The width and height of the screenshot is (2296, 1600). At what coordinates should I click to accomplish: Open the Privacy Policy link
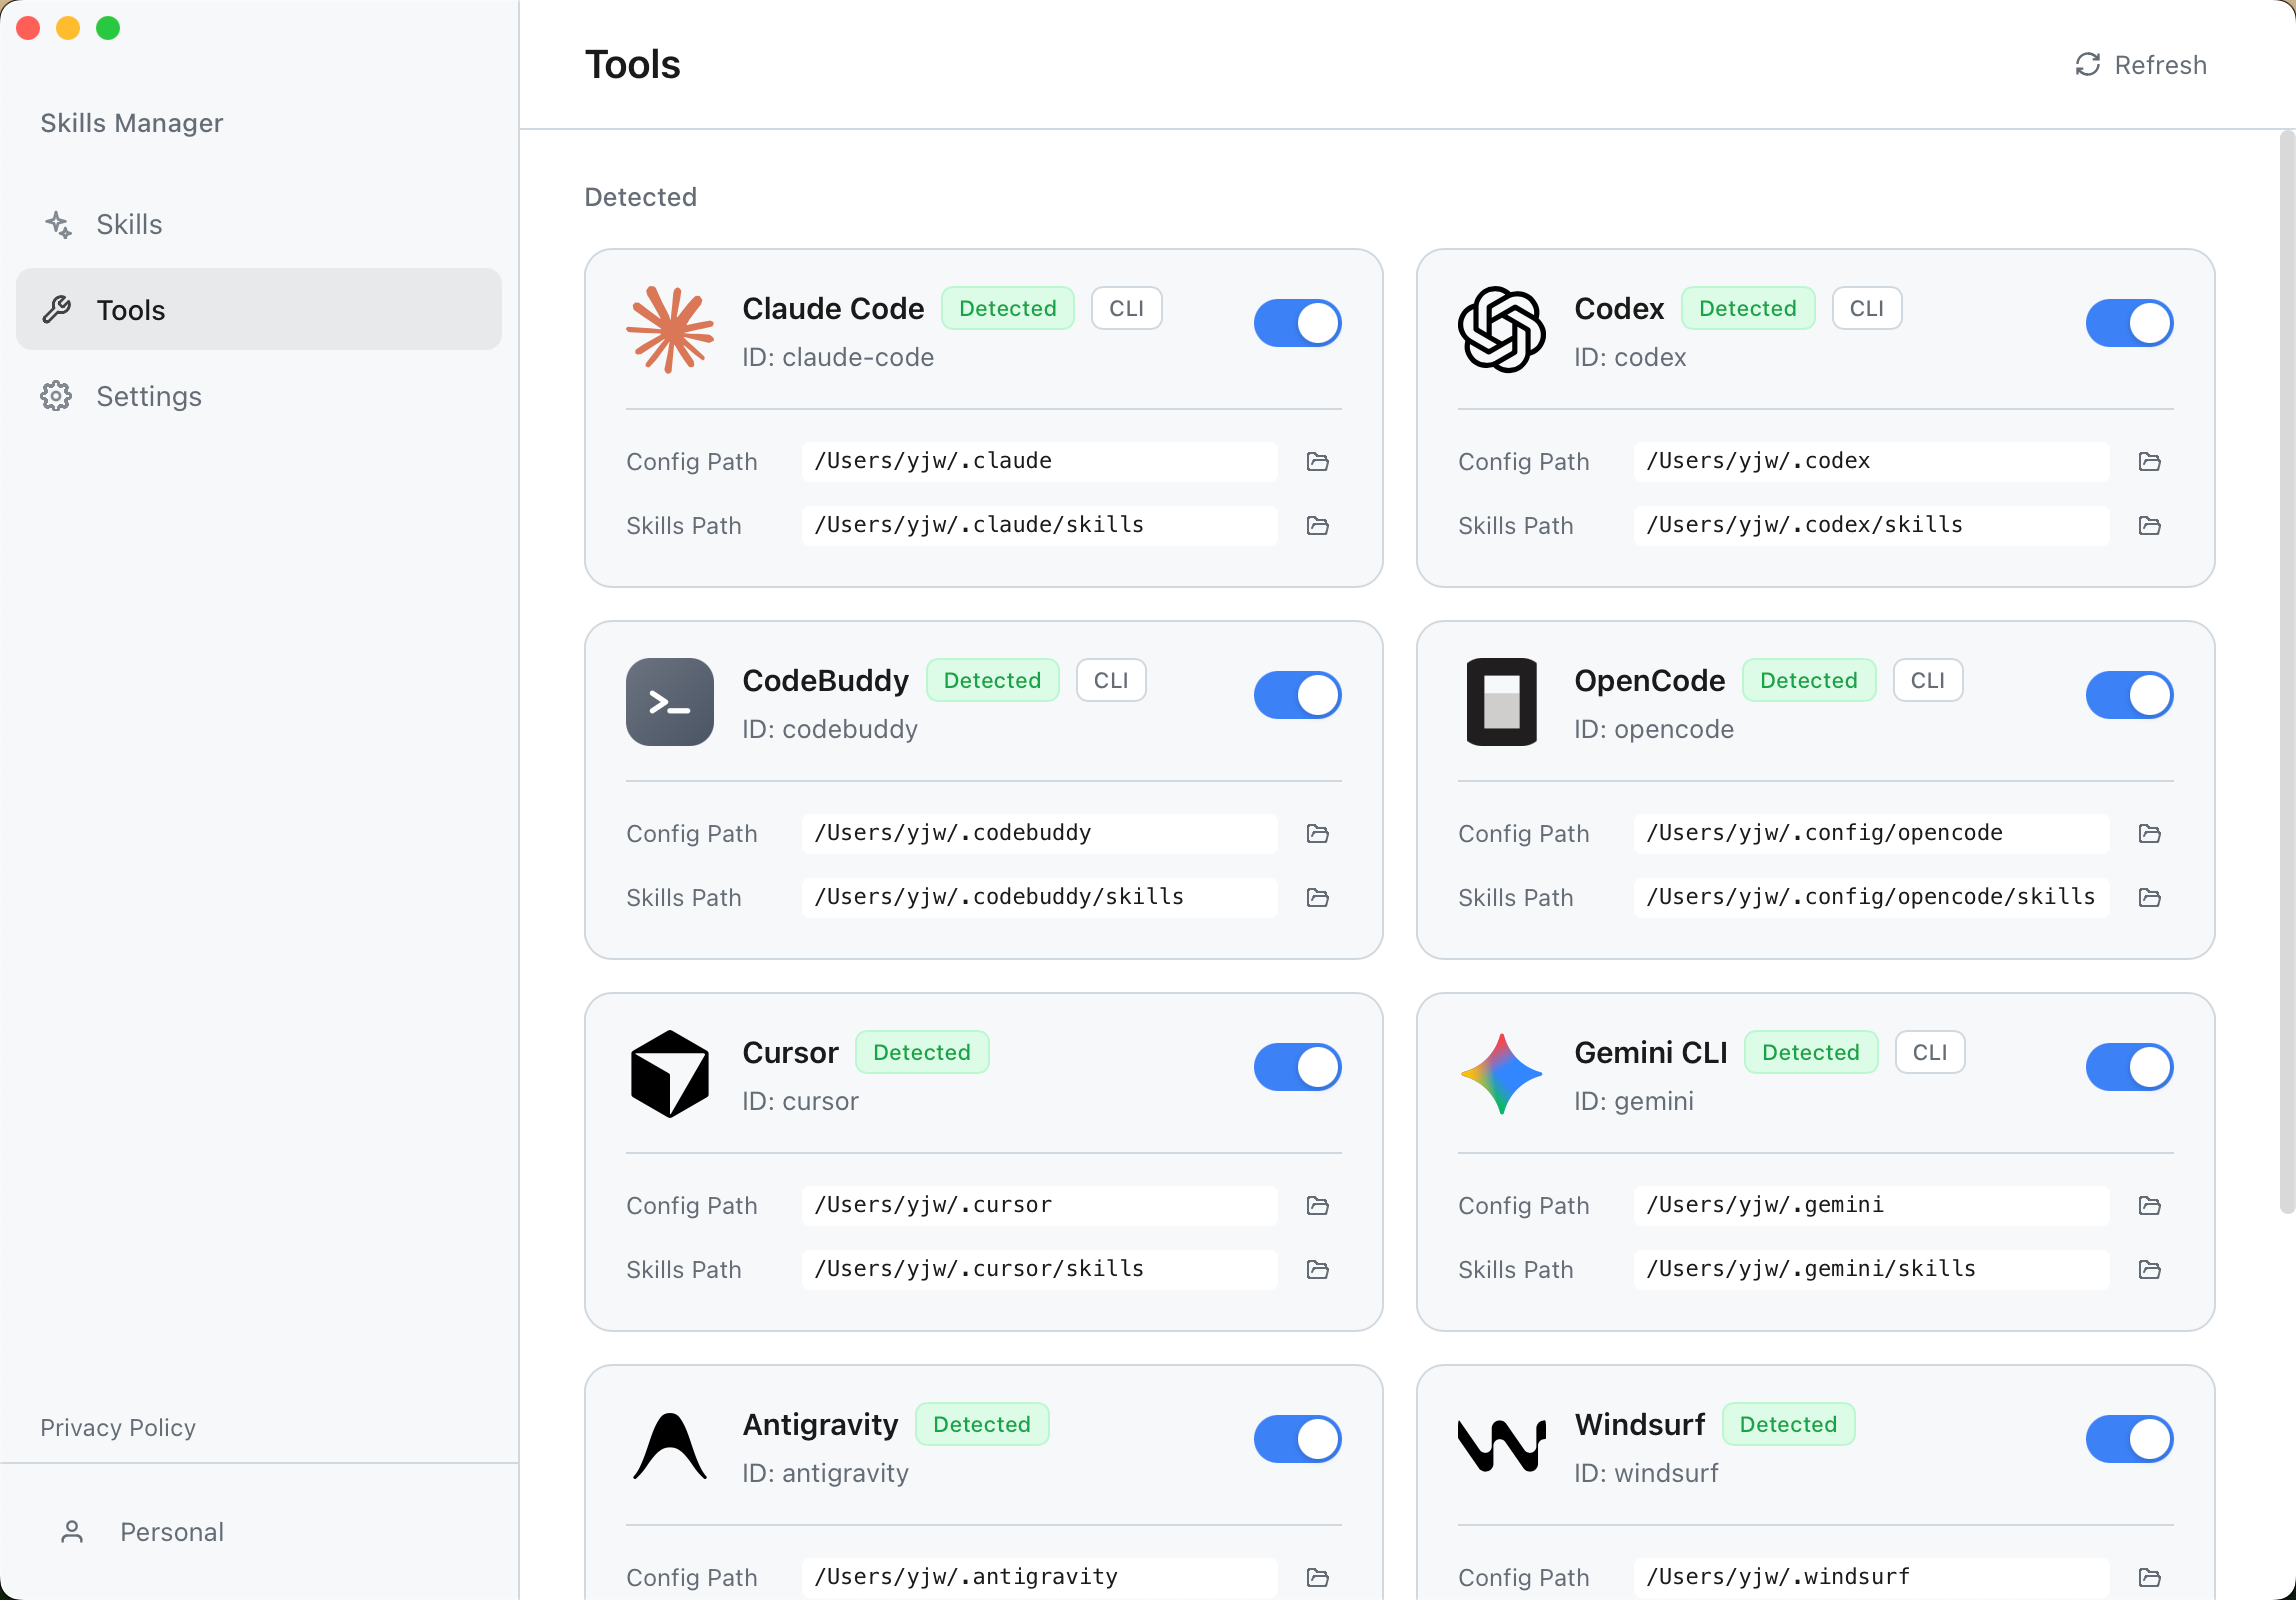(118, 1427)
